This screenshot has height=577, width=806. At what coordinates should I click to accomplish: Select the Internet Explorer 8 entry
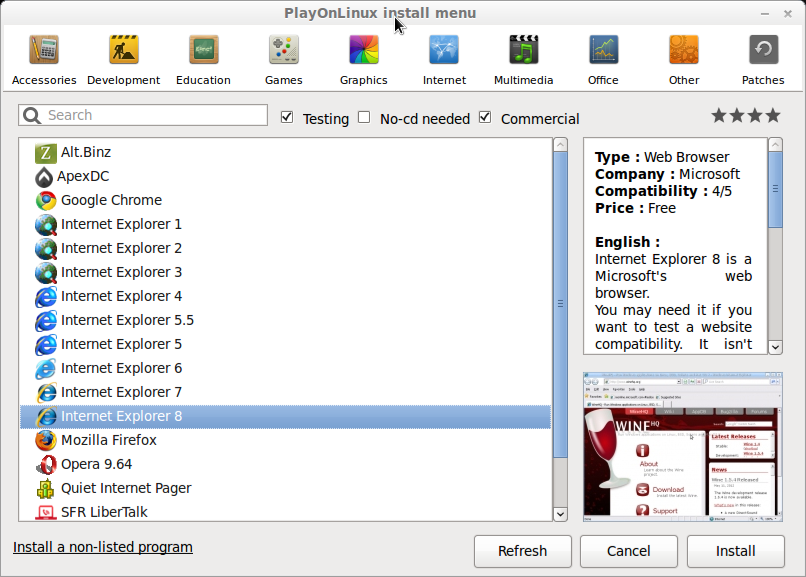click(x=285, y=416)
